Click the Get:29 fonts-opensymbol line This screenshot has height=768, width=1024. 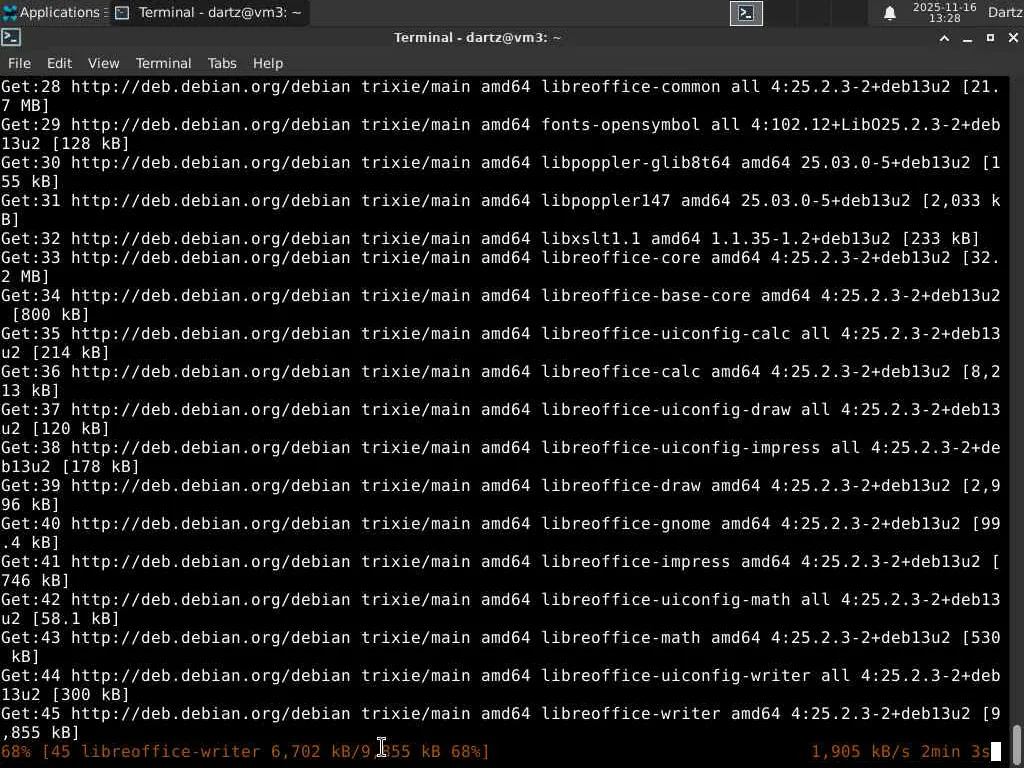pos(500,134)
